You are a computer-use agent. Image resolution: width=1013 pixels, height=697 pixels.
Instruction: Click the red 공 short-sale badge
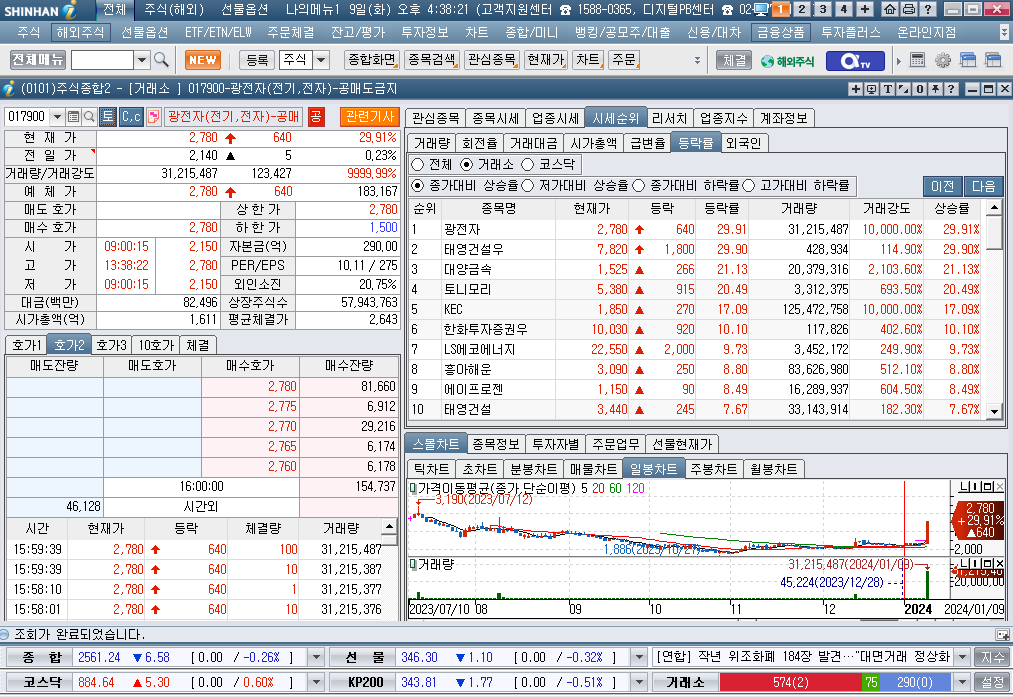click(315, 117)
